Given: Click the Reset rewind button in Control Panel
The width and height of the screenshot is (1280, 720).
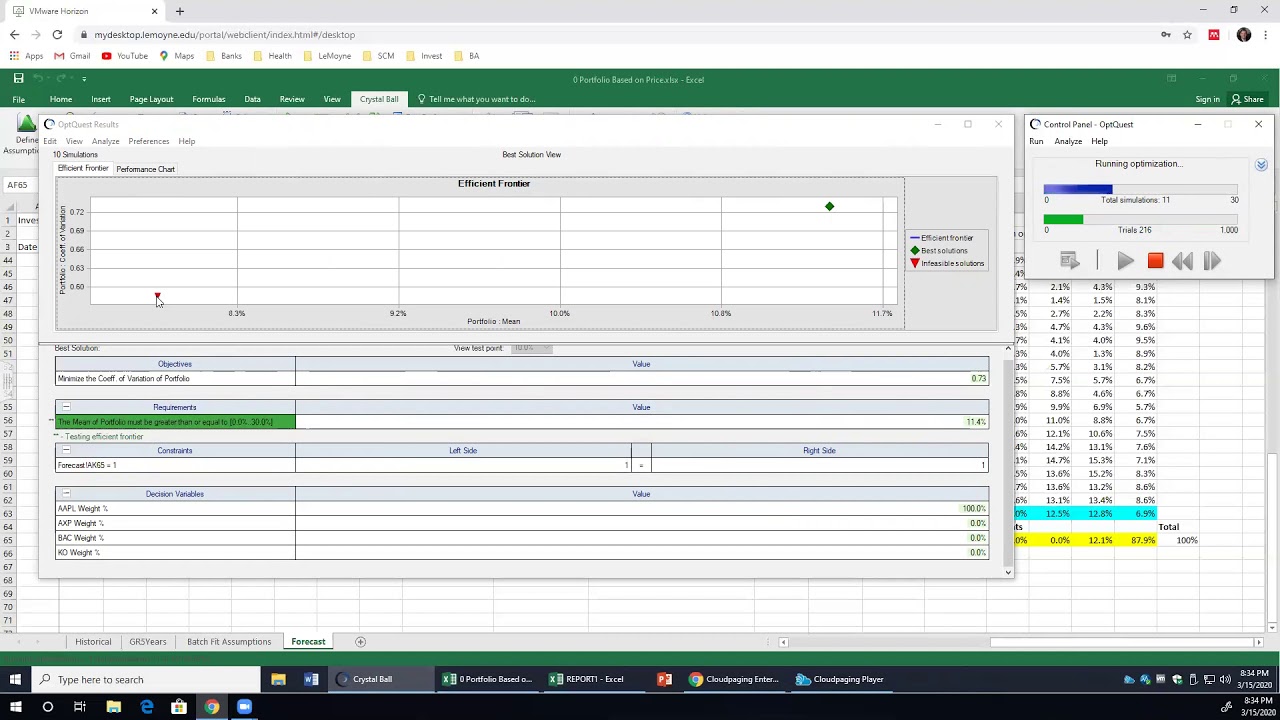Looking at the screenshot, I should 1183,261.
